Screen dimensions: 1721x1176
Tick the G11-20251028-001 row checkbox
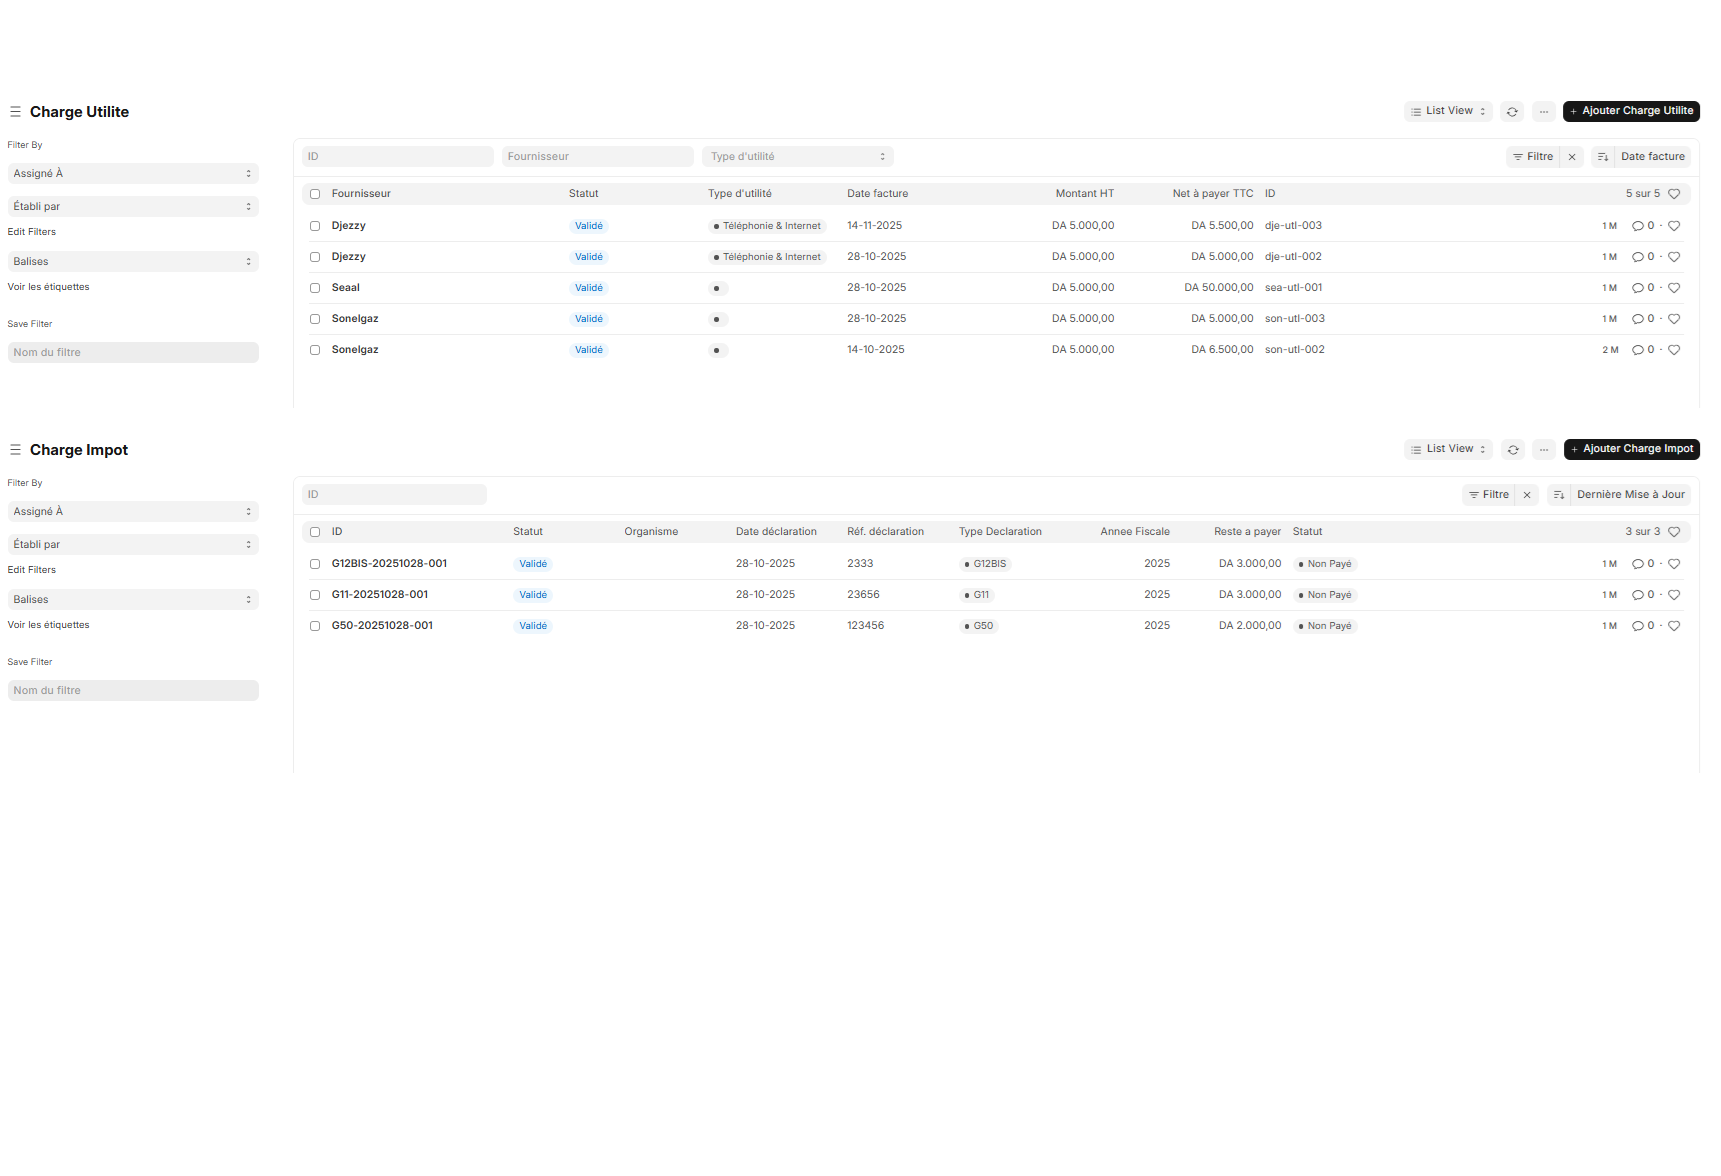(x=315, y=595)
